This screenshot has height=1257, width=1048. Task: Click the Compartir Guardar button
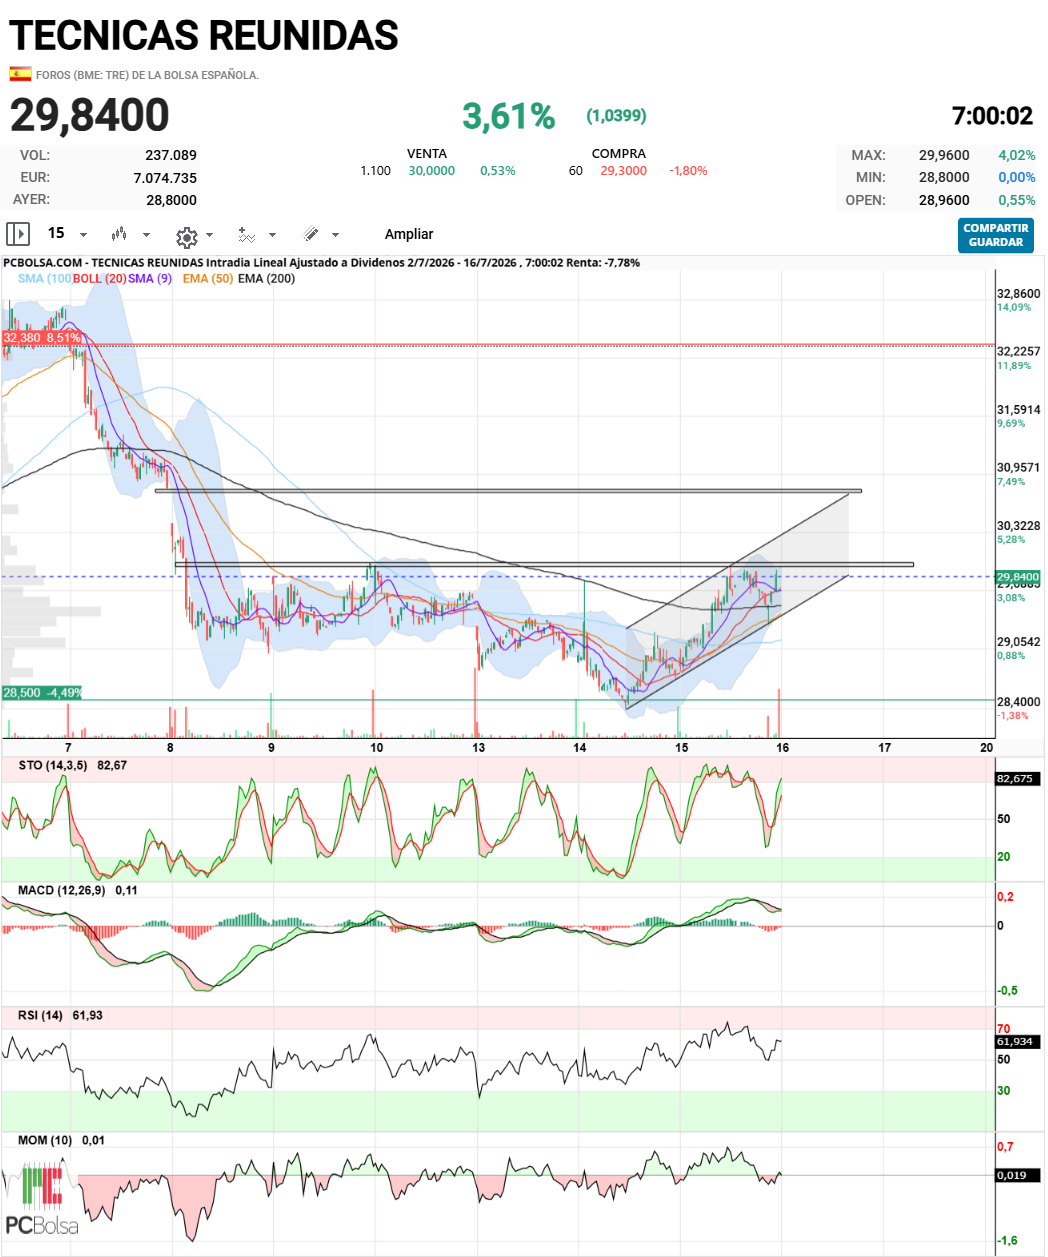(x=995, y=235)
